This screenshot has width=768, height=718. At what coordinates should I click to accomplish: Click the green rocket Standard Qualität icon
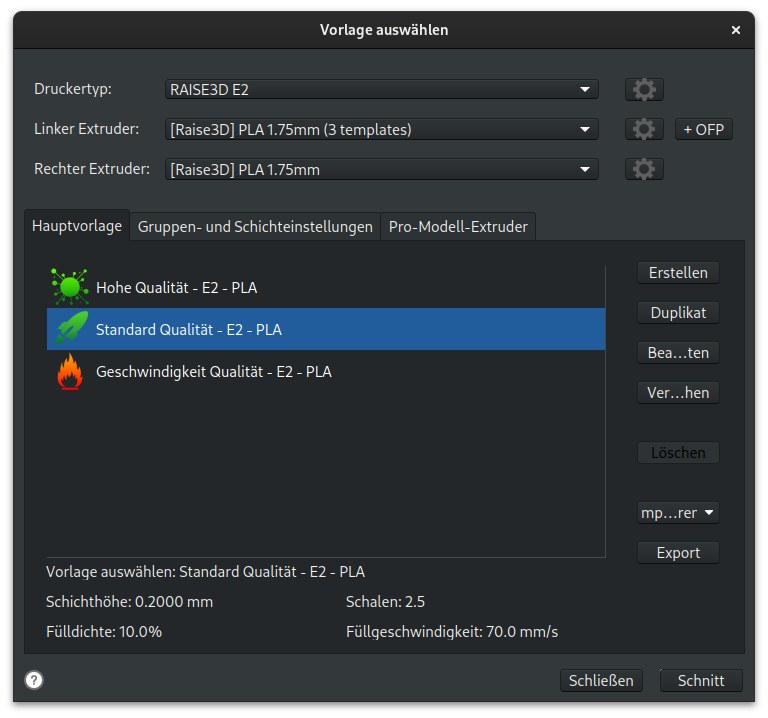pos(69,329)
